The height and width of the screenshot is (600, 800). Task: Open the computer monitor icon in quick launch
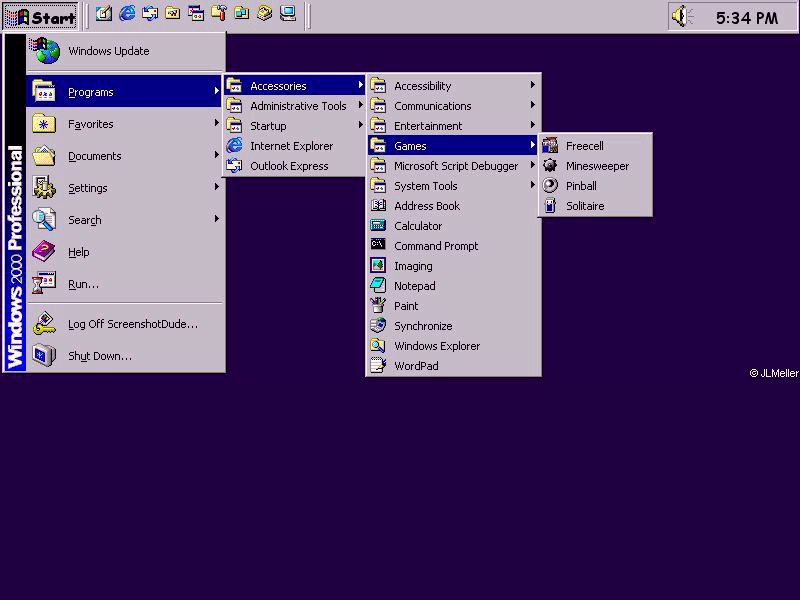tap(288, 14)
